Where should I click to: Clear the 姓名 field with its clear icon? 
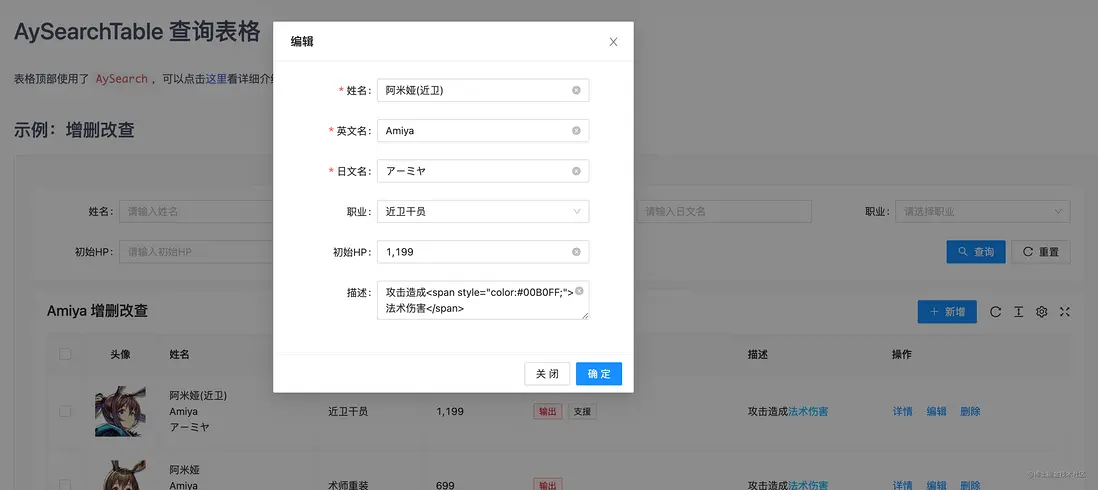576,90
